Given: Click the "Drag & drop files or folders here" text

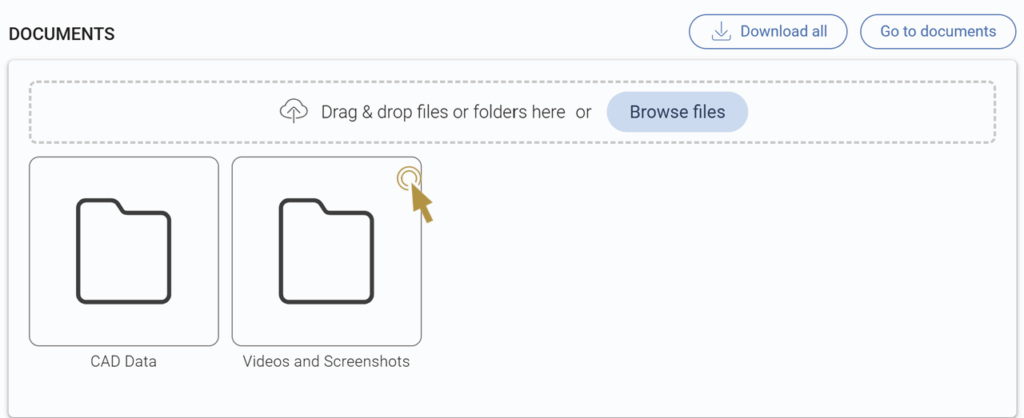Looking at the screenshot, I should [443, 112].
